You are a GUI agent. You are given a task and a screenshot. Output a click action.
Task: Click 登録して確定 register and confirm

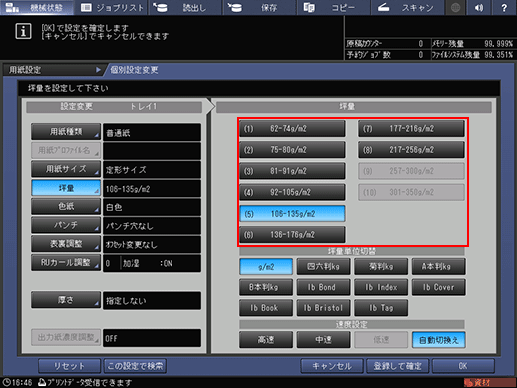tap(398, 366)
